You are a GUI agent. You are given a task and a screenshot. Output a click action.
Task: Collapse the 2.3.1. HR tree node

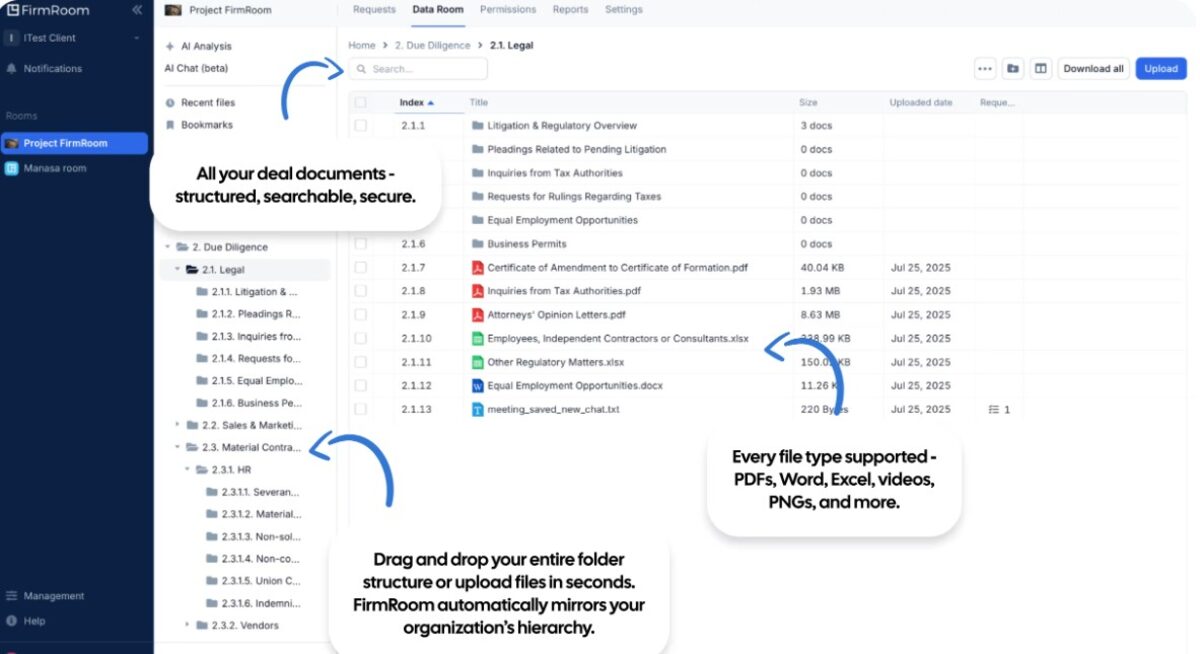(187, 469)
